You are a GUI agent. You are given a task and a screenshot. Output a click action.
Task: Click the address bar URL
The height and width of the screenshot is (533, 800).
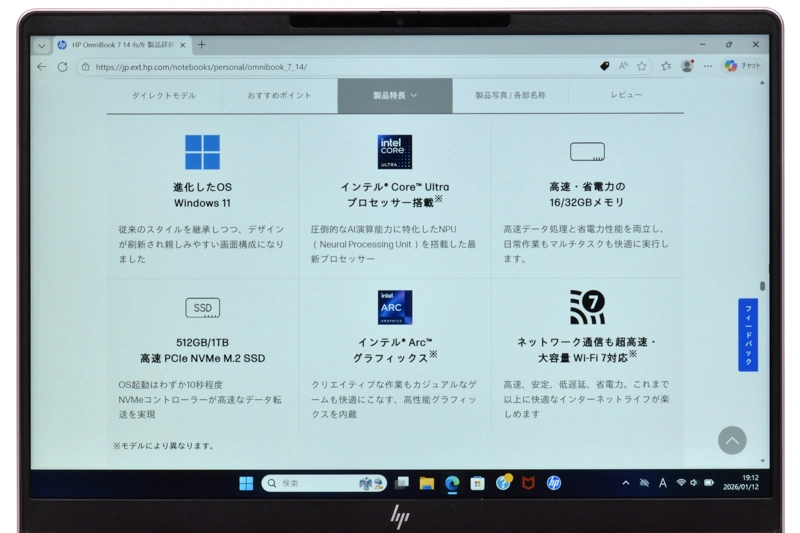click(x=201, y=67)
